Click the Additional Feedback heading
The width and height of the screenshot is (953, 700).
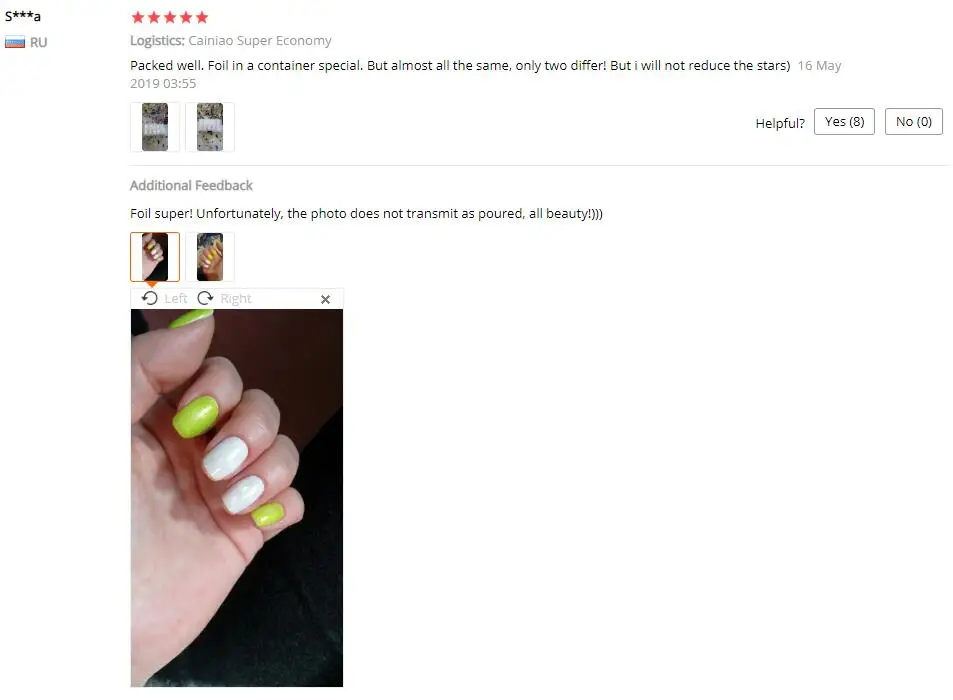(191, 185)
